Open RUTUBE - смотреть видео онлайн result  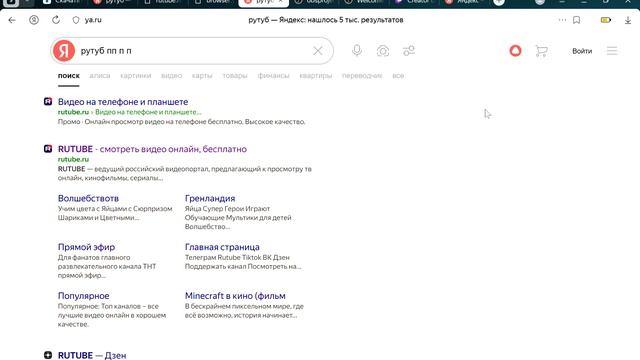point(152,149)
